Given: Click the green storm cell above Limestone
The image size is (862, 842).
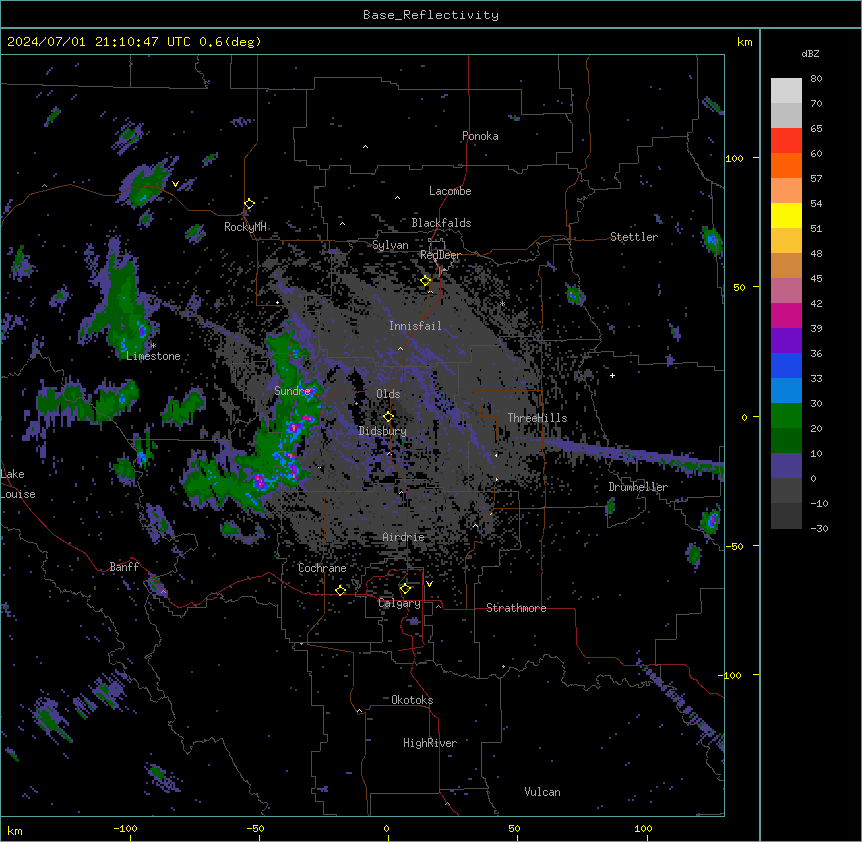Looking at the screenshot, I should click(122, 300).
